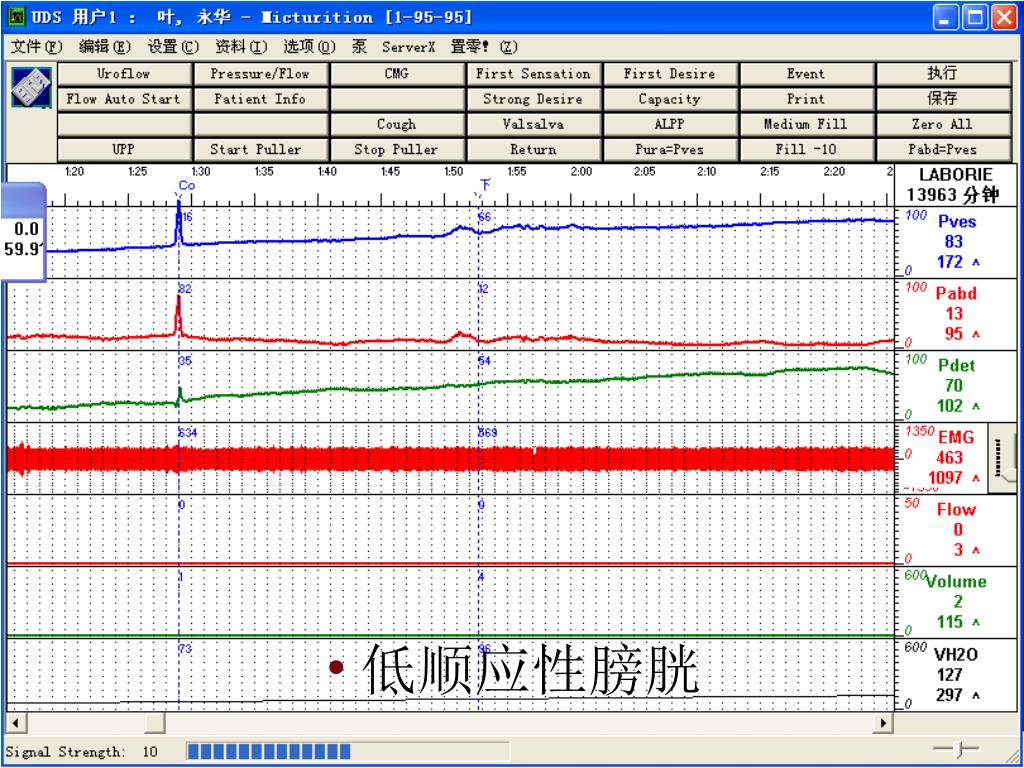Click the LABORIE brand text
The image size is (1024, 768).
[955, 175]
